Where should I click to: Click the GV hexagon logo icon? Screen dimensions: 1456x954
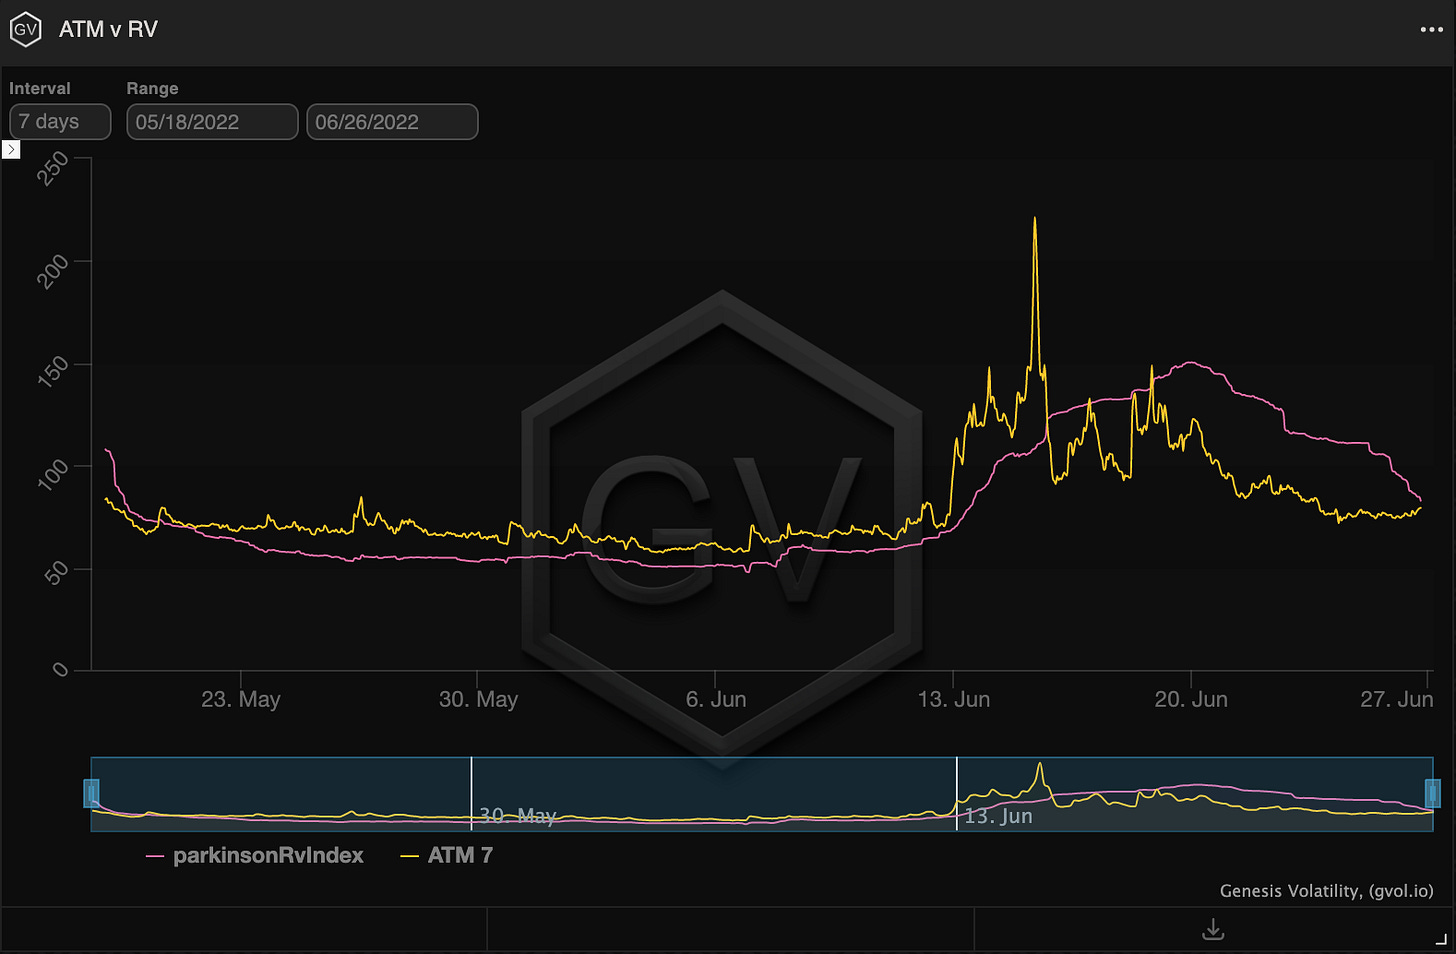pyautogui.click(x=25, y=29)
